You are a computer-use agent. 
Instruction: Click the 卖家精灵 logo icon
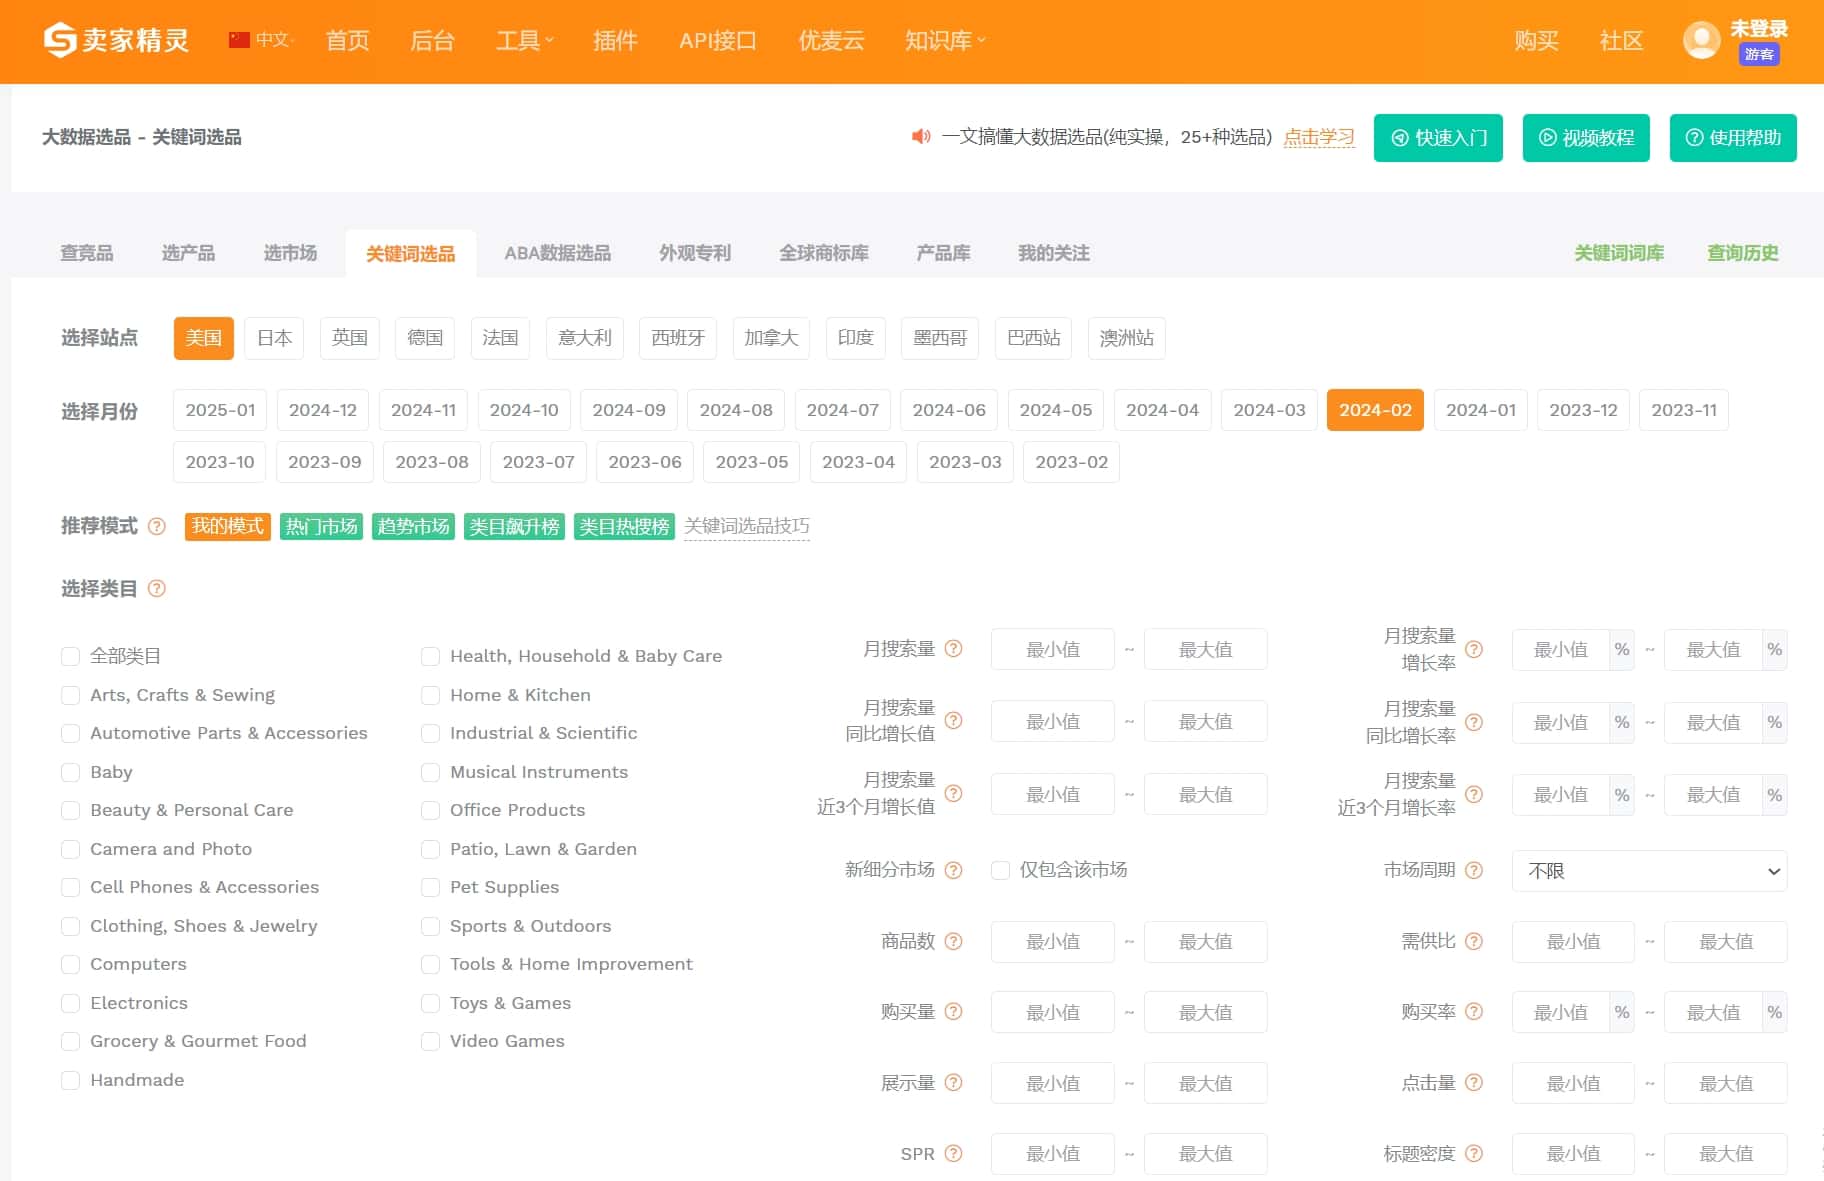coord(60,40)
